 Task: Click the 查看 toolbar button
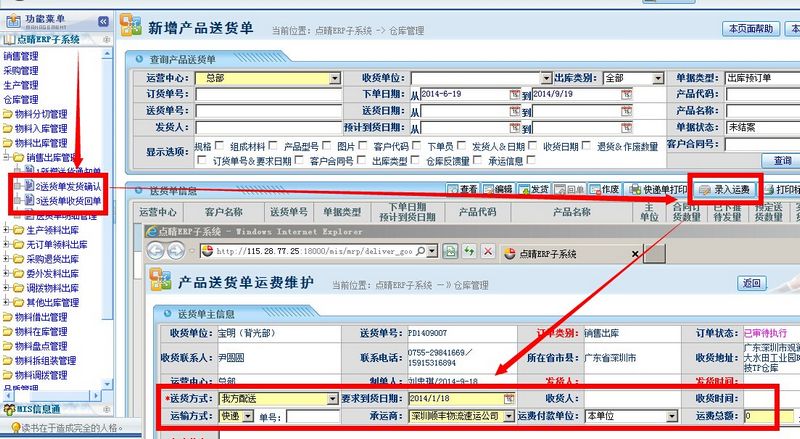(x=462, y=189)
